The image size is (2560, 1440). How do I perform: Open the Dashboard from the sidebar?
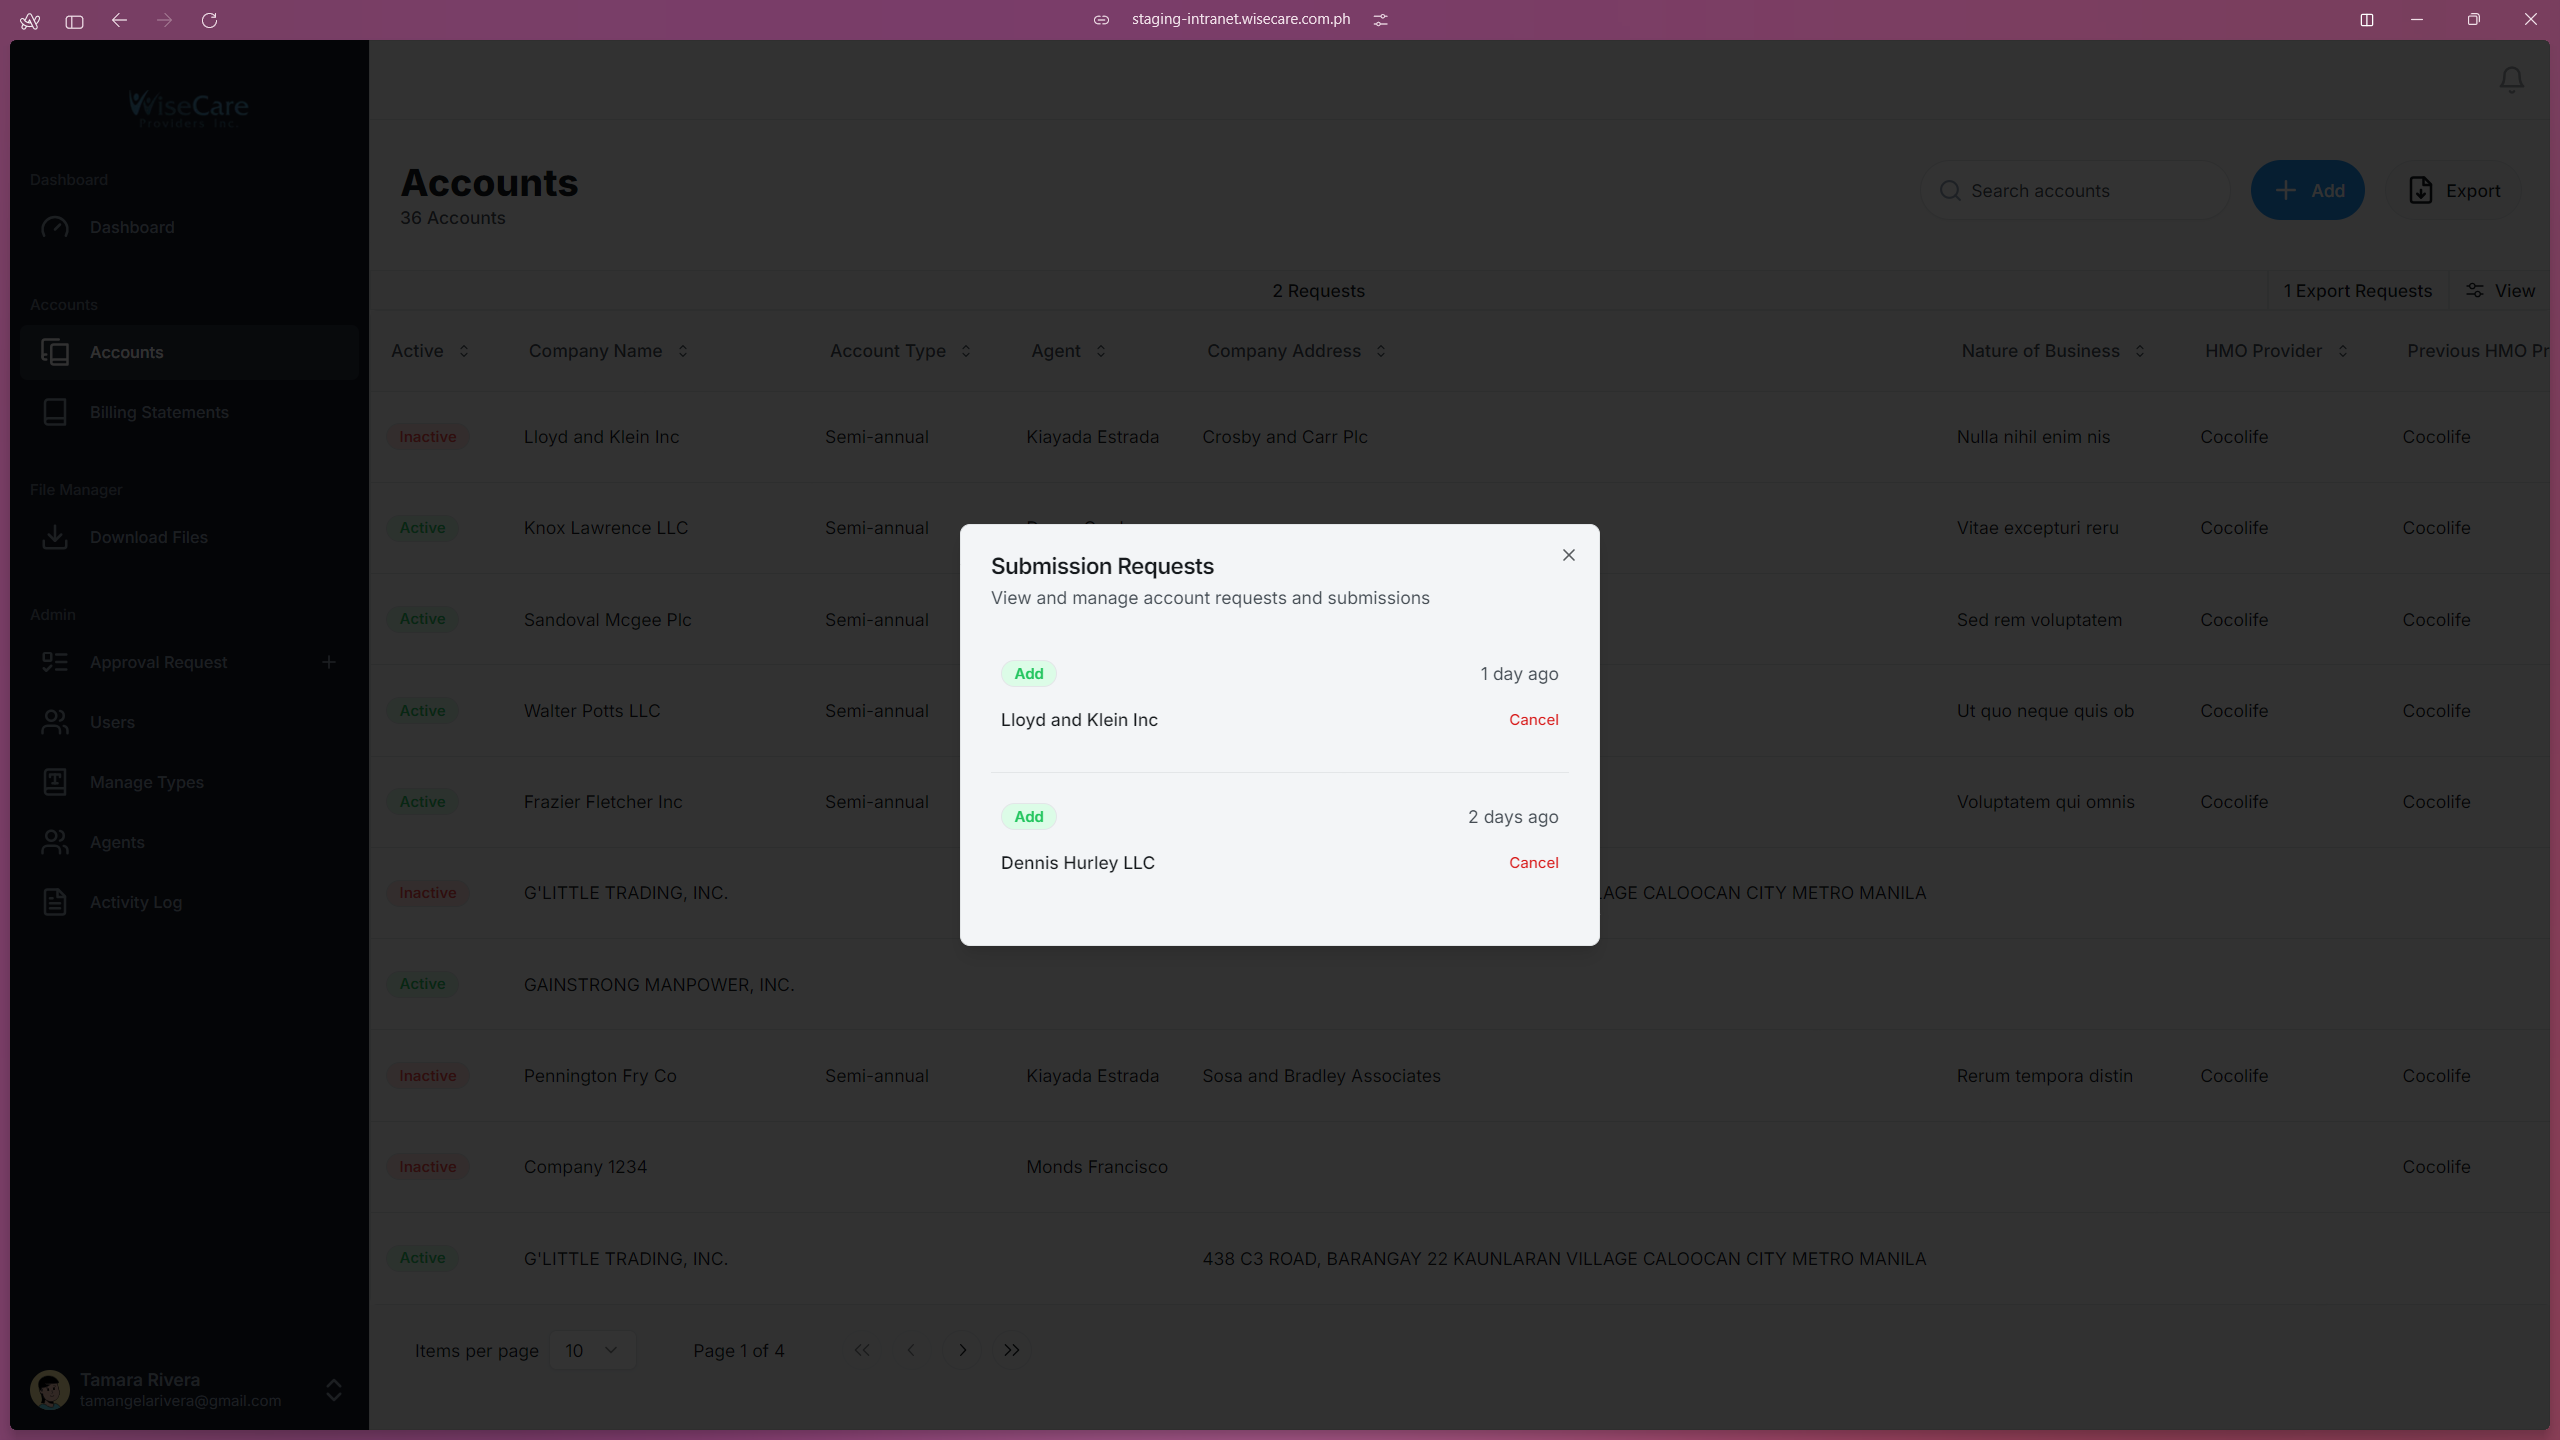pos(130,227)
